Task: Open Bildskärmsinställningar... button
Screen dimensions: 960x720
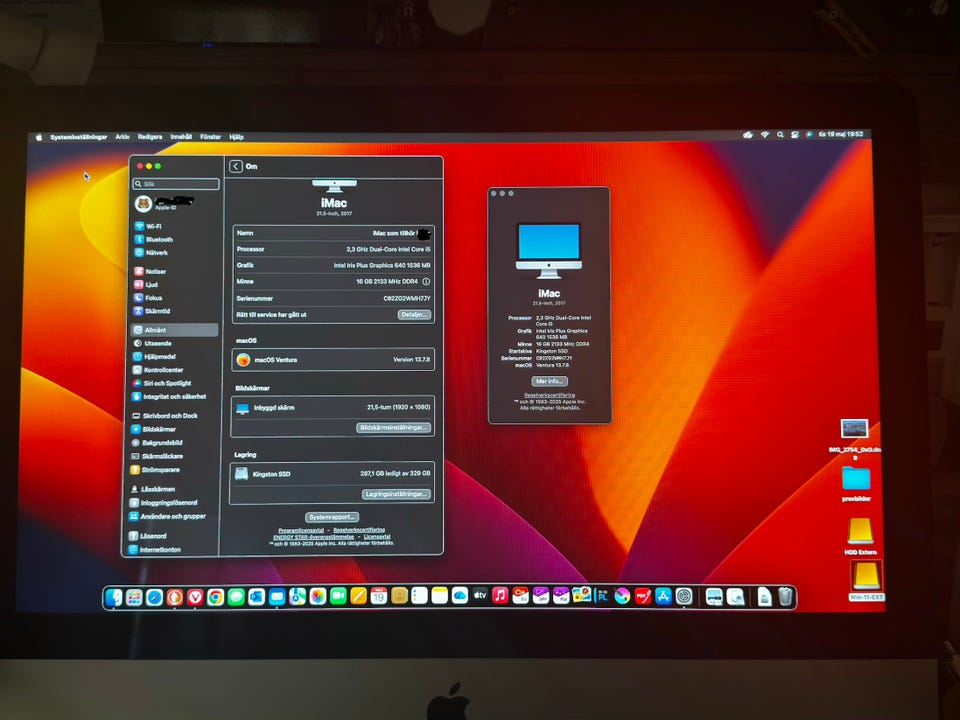Action: (x=394, y=427)
